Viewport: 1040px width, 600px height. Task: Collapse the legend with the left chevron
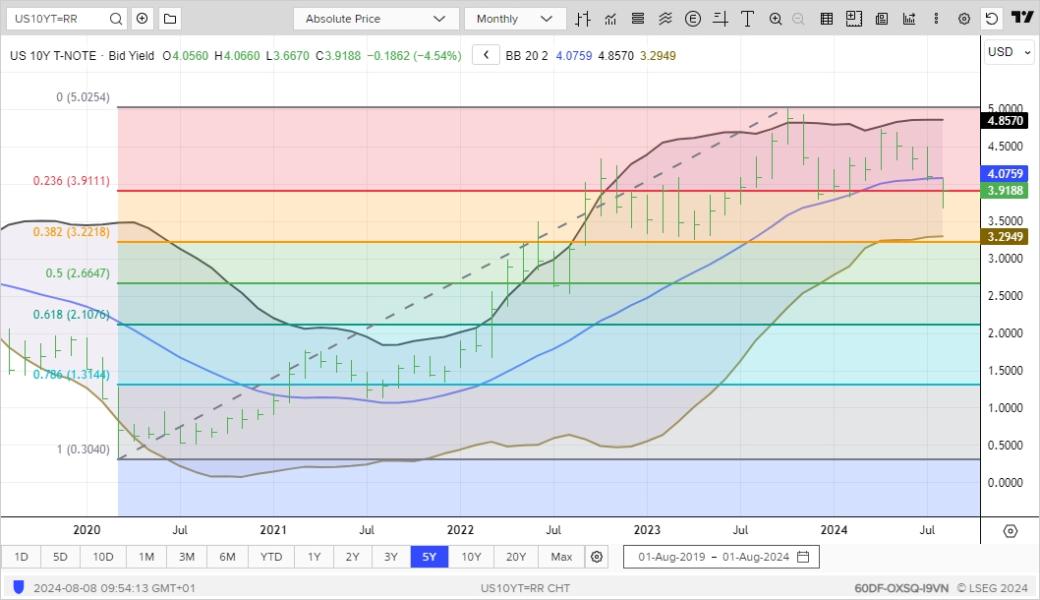click(486, 55)
